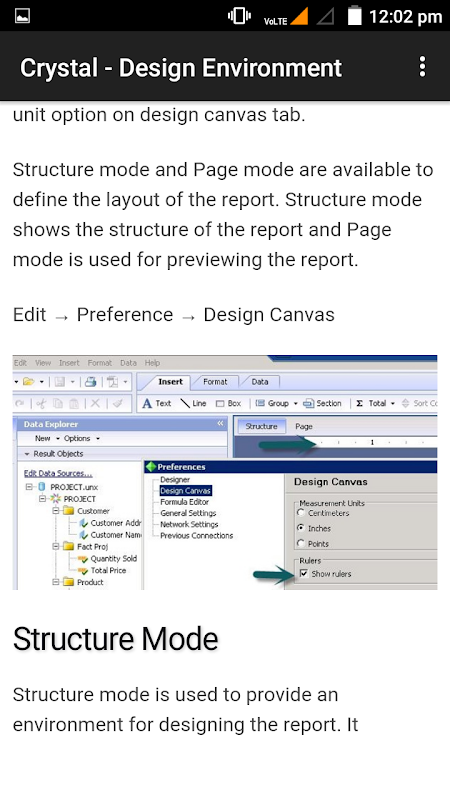
Task: Click the printer icon in the toolbar
Action: [91, 382]
